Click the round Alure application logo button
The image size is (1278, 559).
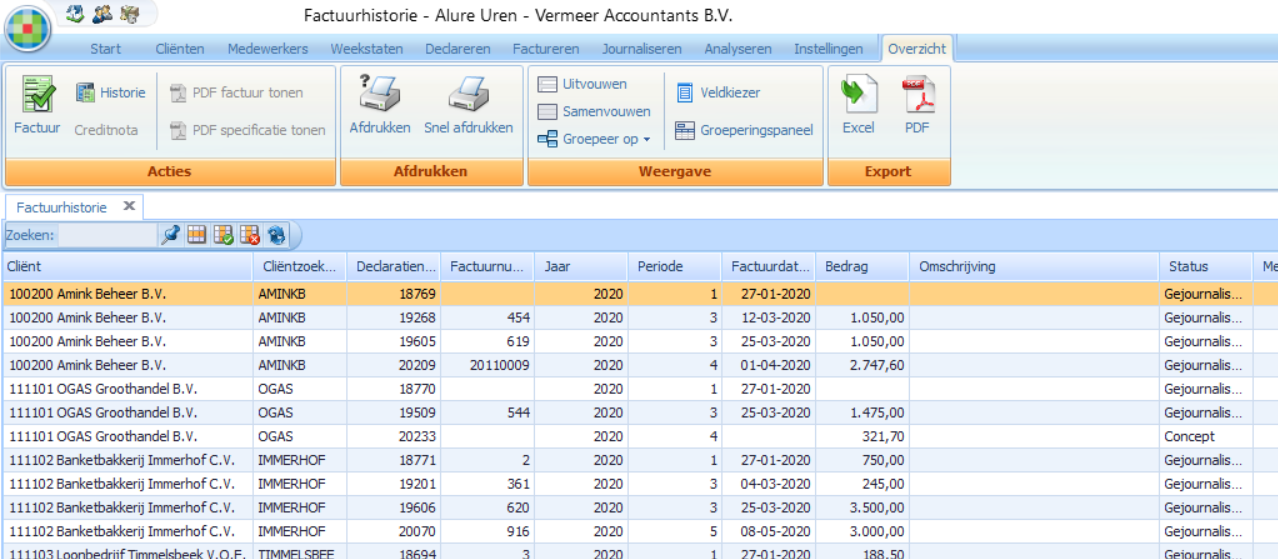28,28
